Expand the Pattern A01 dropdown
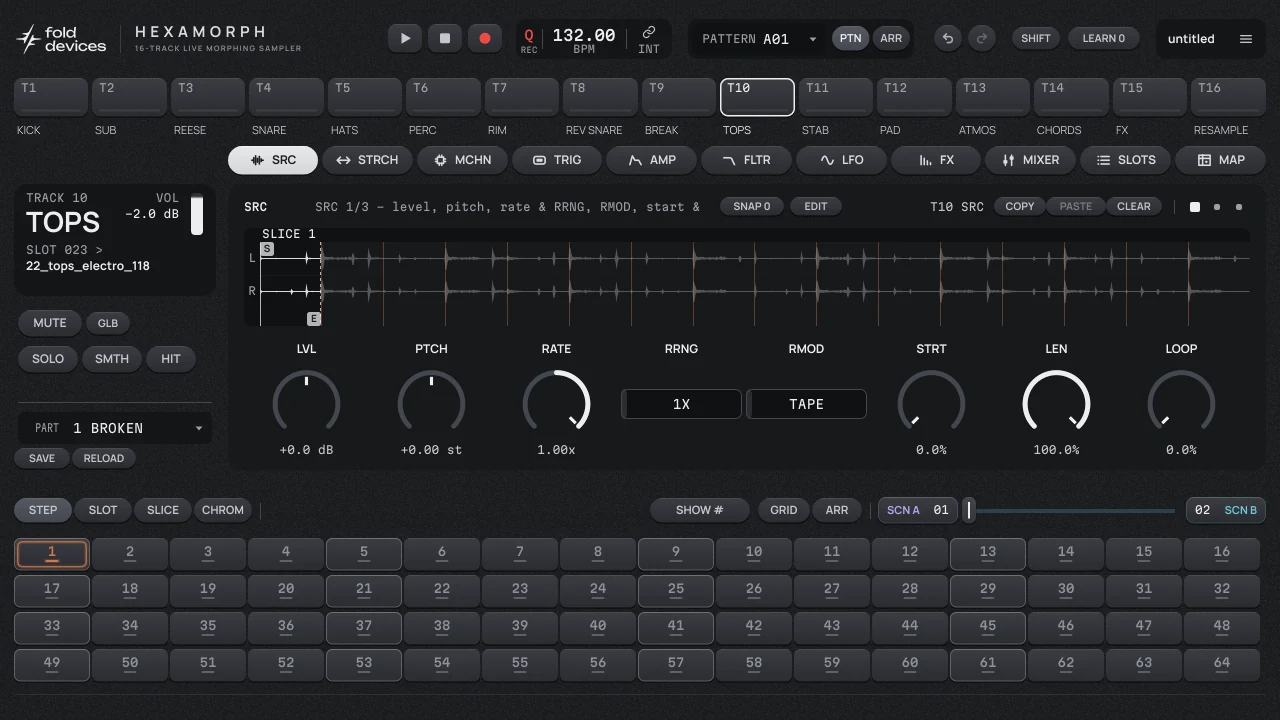The image size is (1280, 720). pyautogui.click(x=759, y=39)
